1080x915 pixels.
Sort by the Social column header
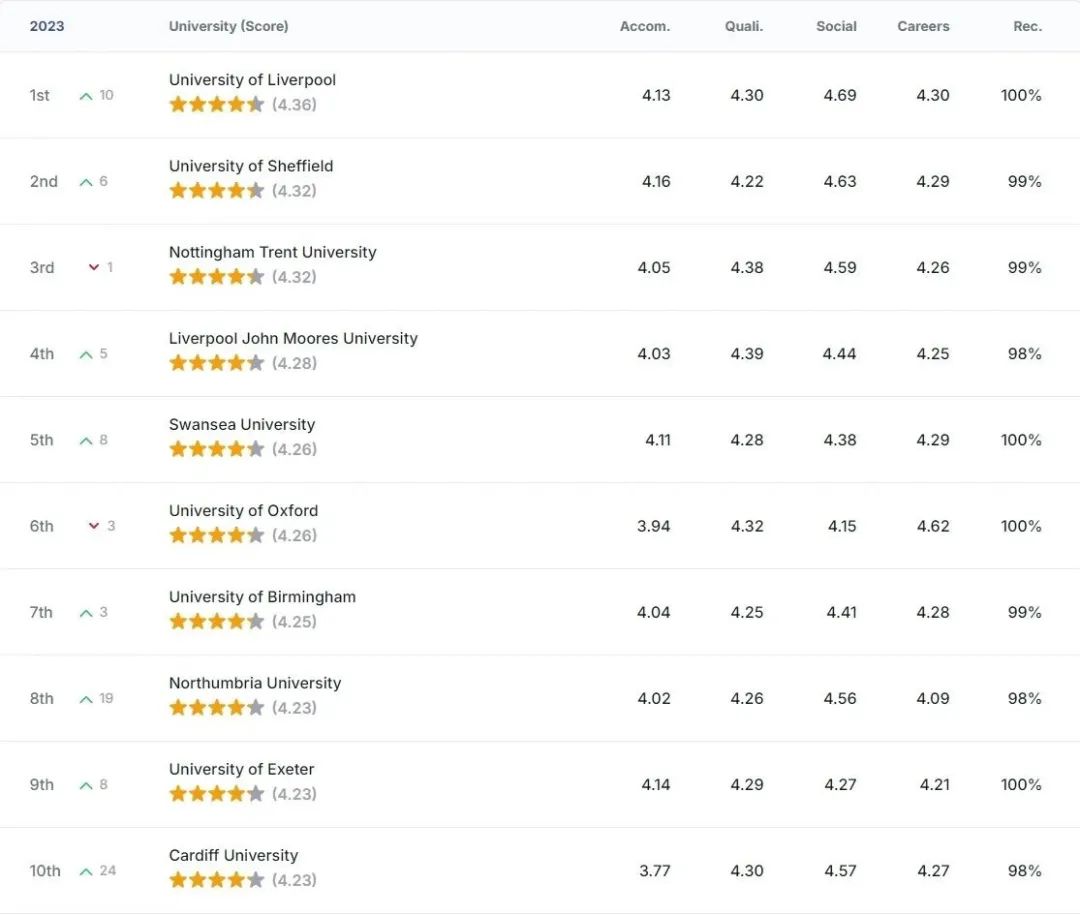(836, 26)
